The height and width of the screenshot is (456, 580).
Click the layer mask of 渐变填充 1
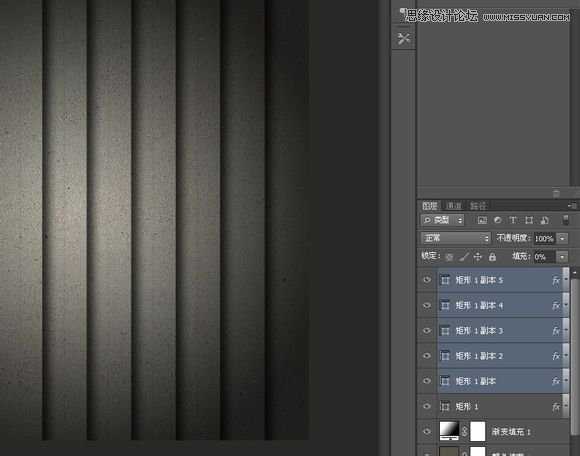477,431
